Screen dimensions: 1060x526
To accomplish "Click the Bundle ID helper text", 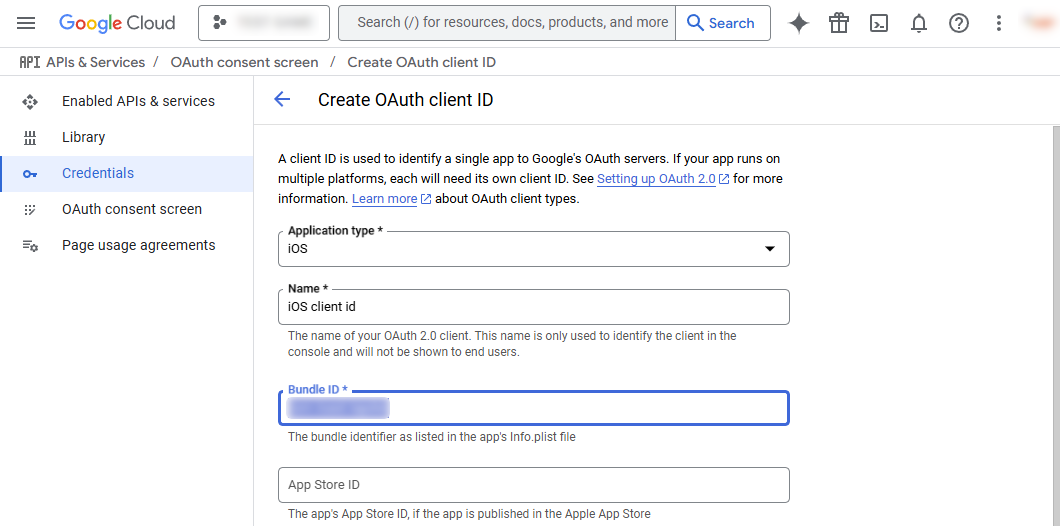I will coord(432,437).
